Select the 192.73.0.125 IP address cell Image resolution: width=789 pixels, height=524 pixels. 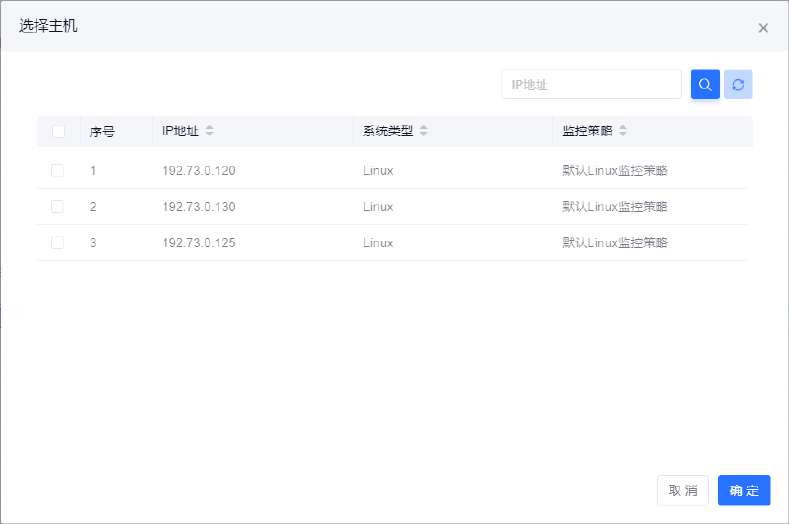click(x=198, y=243)
